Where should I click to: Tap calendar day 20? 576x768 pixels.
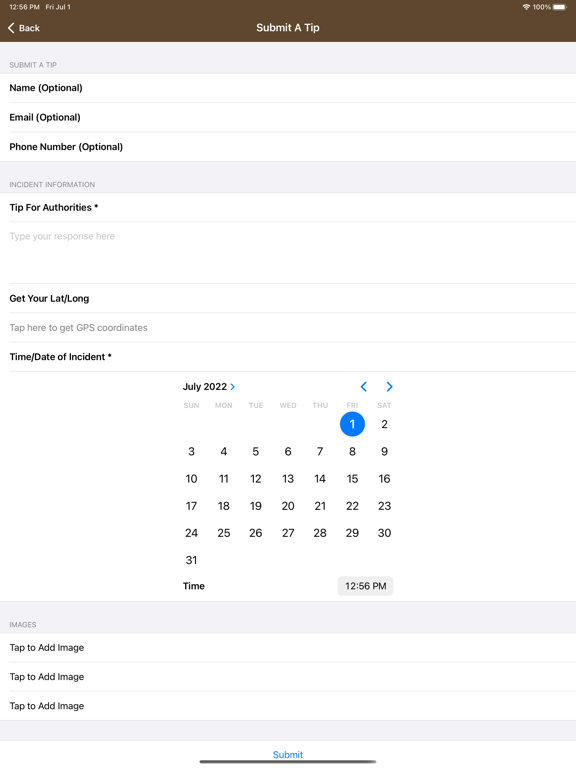click(288, 506)
